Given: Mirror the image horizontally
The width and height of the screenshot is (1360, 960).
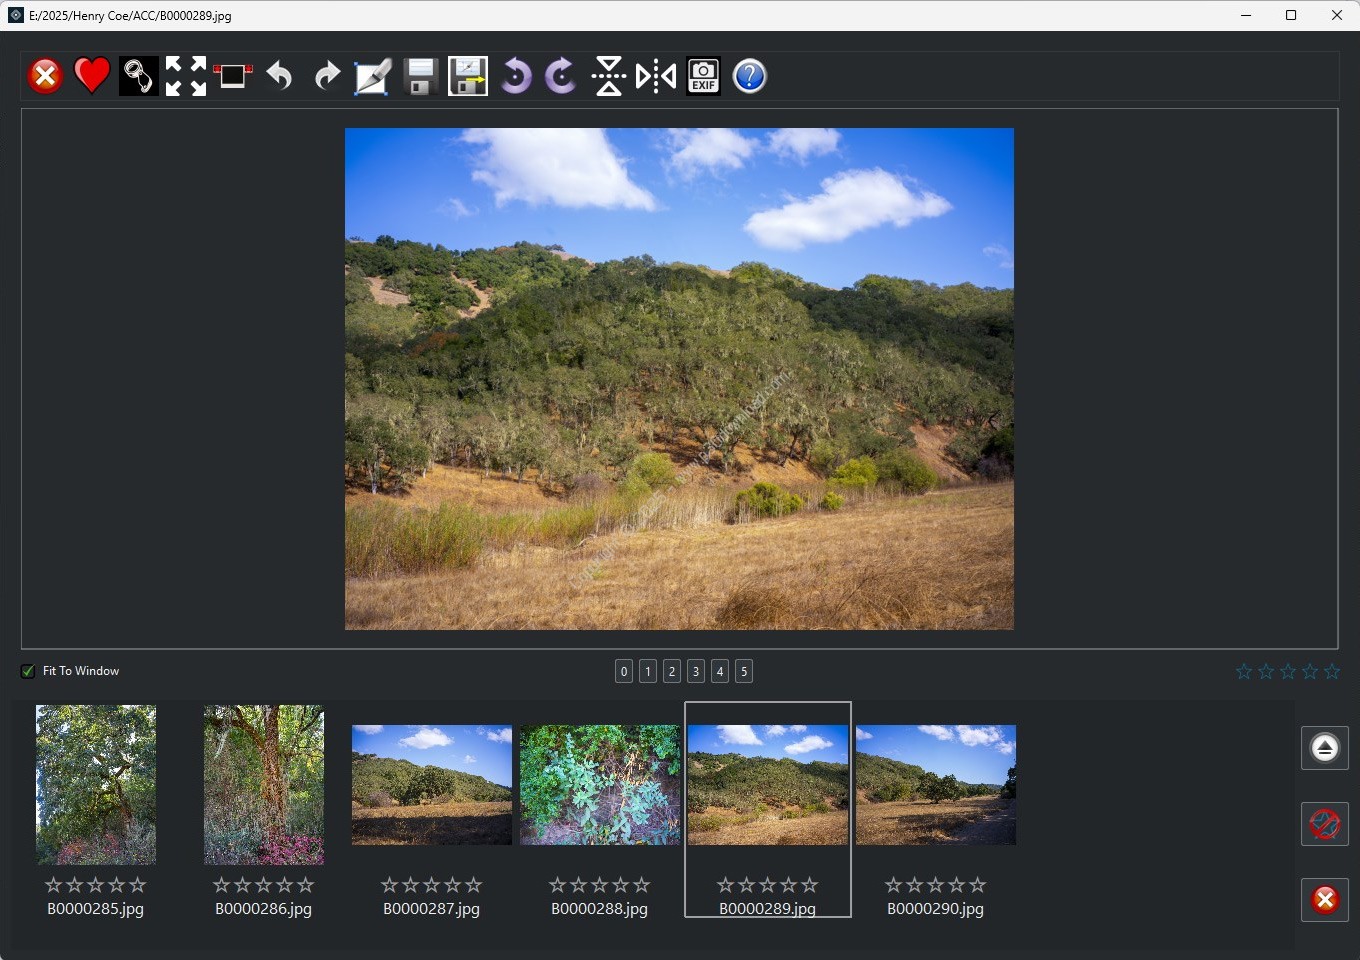Looking at the screenshot, I should 656,76.
